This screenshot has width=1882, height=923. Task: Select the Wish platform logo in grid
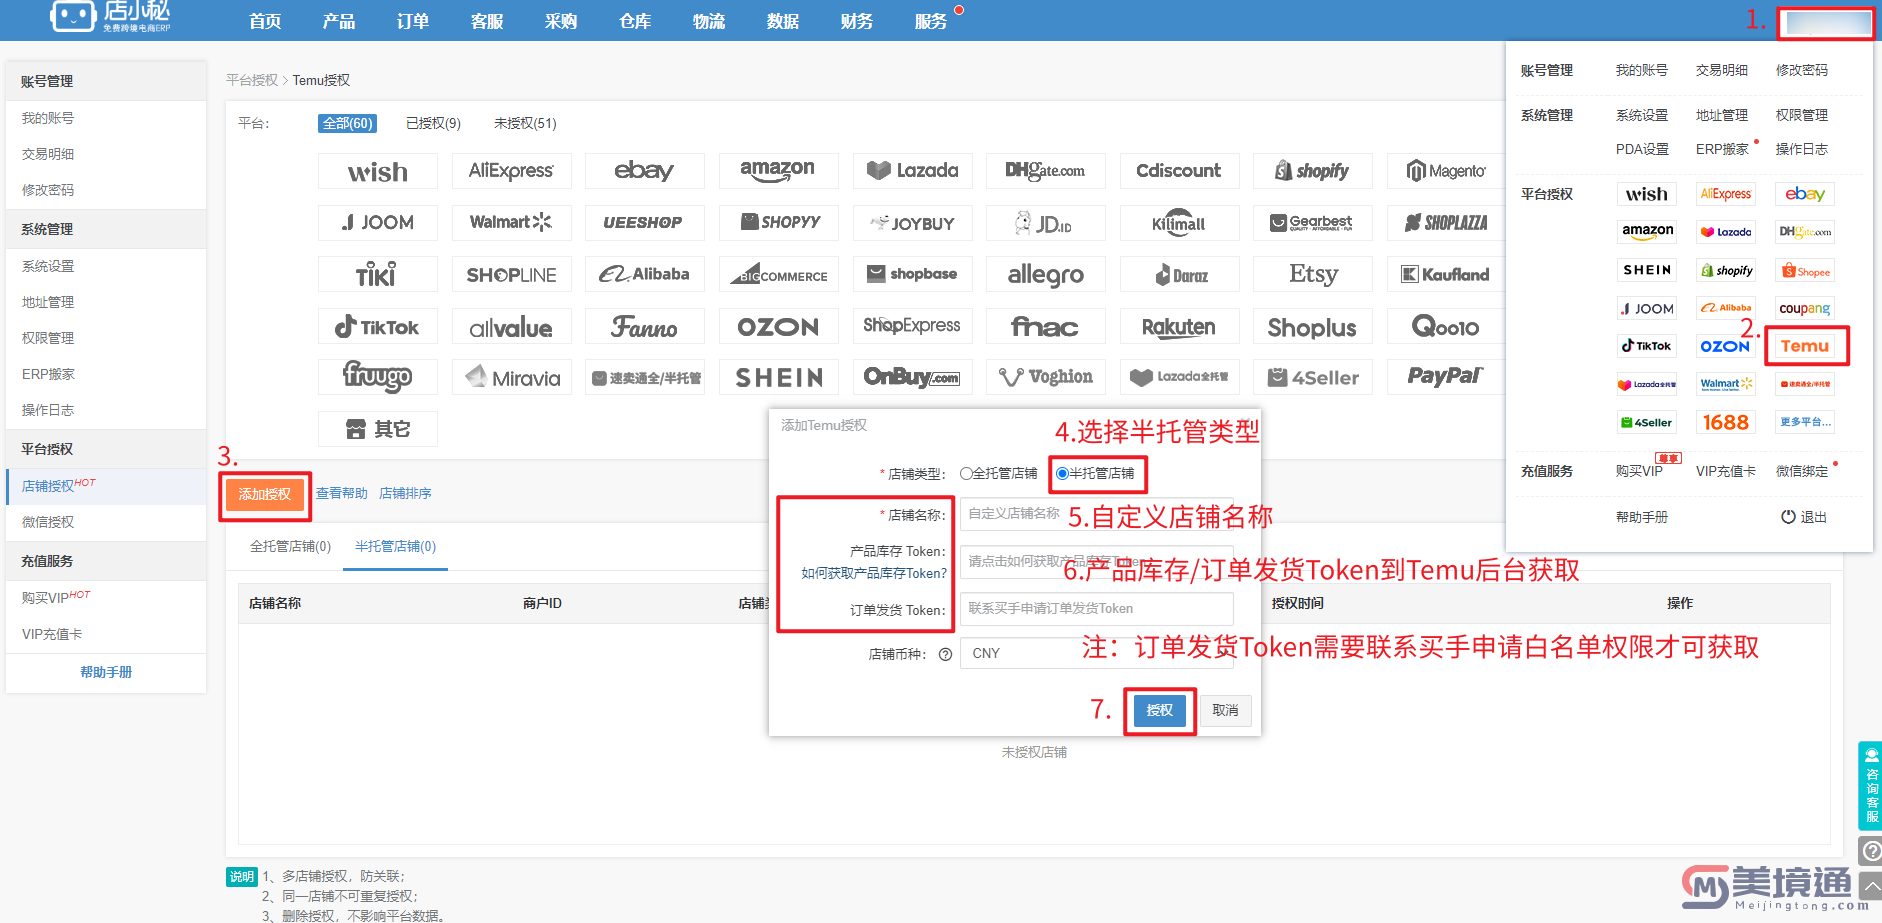tap(378, 171)
